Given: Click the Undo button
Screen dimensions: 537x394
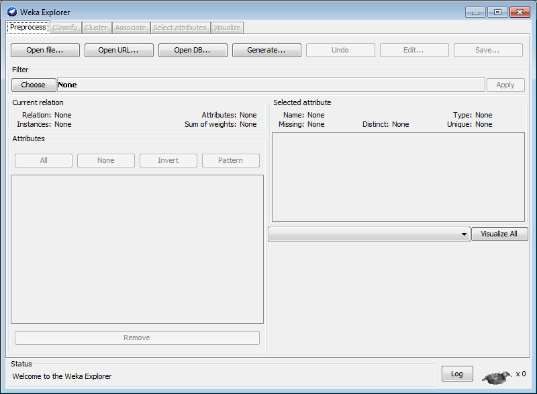Looking at the screenshot, I should point(340,50).
